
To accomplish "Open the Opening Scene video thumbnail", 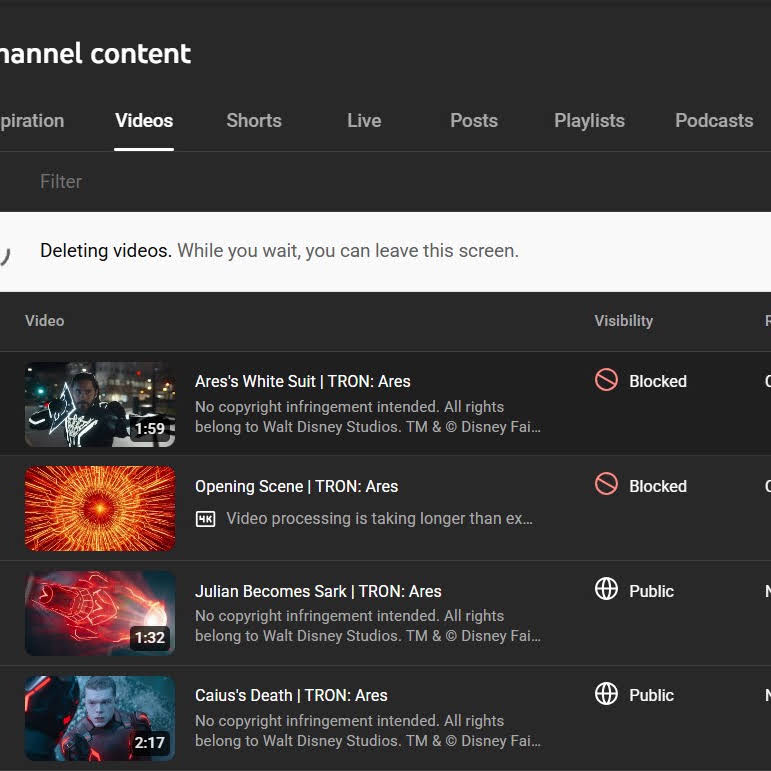I will tap(100, 508).
